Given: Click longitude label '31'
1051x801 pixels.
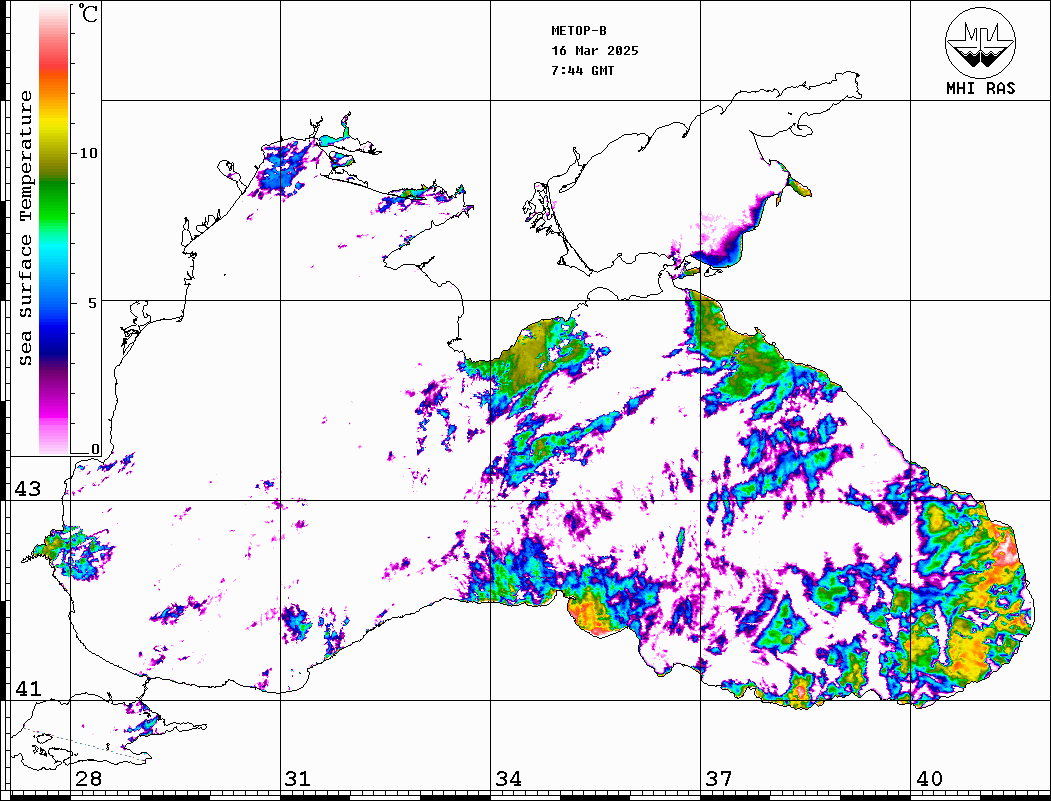Looking at the screenshot, I should click(x=298, y=778).
